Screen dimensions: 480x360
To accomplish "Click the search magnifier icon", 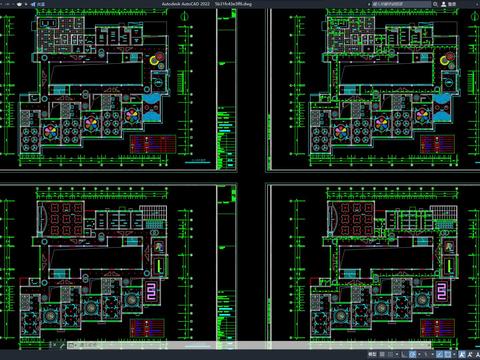I will pos(435,4).
